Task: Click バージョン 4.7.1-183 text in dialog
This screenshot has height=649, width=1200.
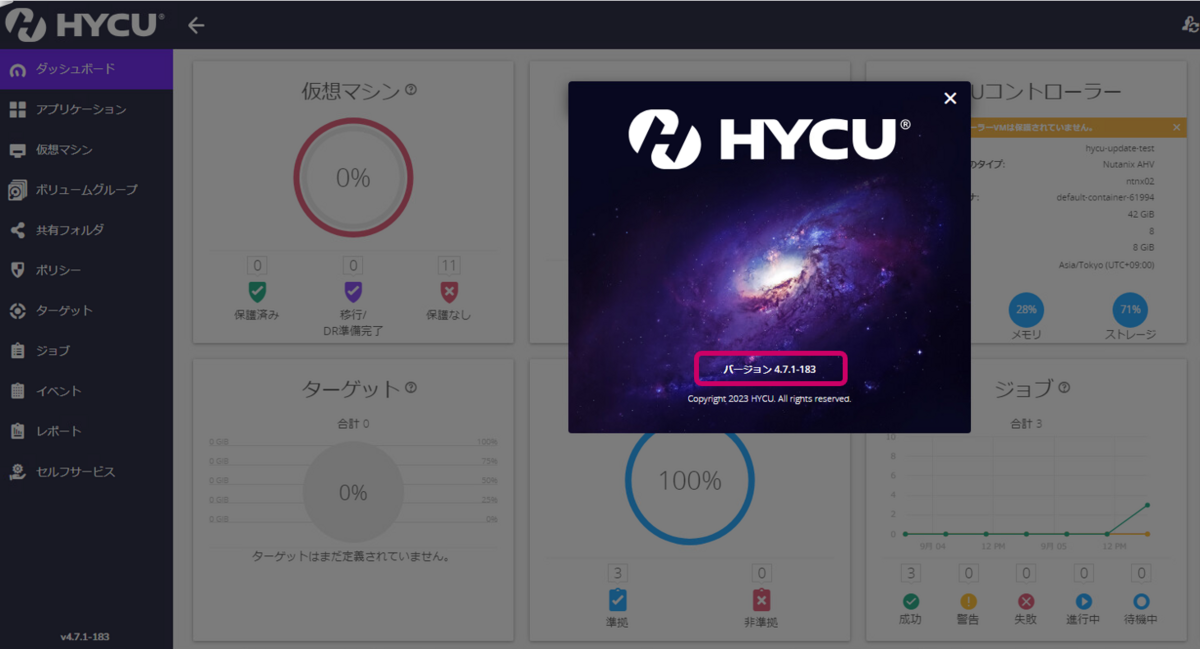Action: click(770, 369)
